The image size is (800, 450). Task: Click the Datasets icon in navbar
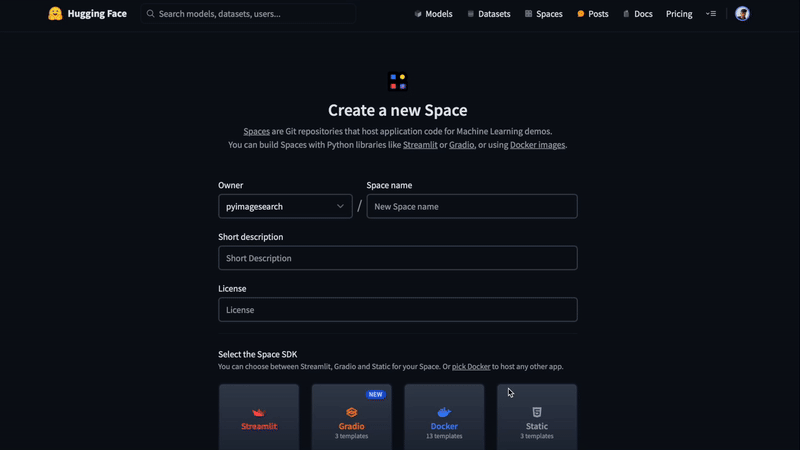[x=470, y=14]
